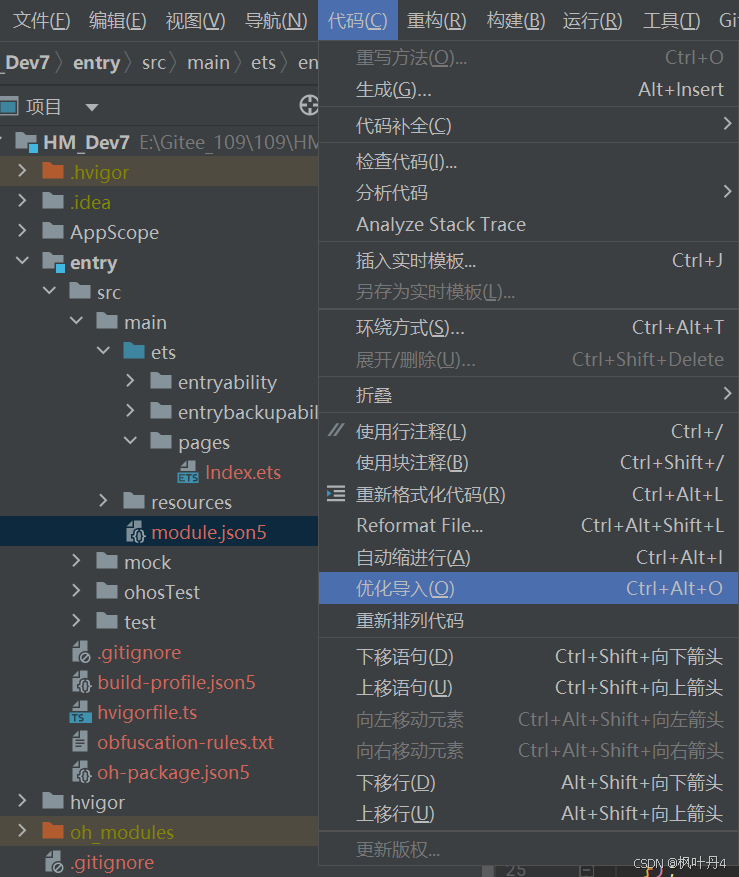Image resolution: width=739 pixels, height=877 pixels.
Task: Click the locate/select opened file target icon
Action: [x=309, y=105]
